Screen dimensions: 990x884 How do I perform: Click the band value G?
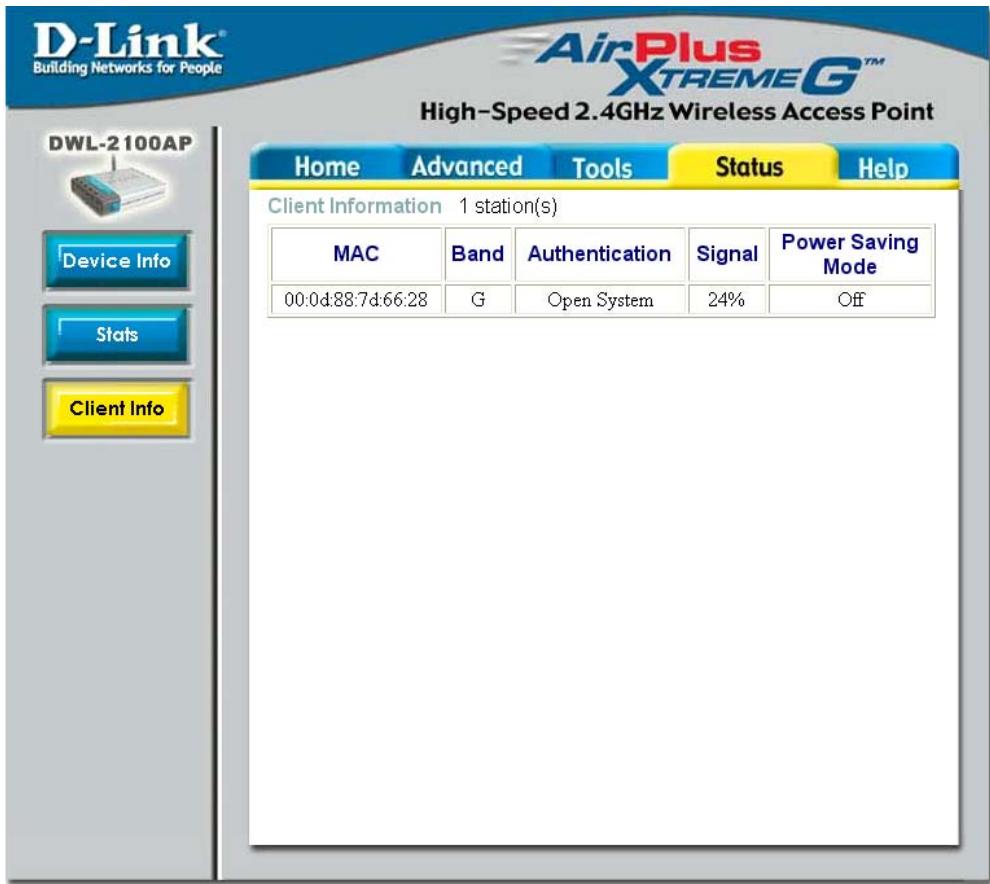(x=478, y=299)
